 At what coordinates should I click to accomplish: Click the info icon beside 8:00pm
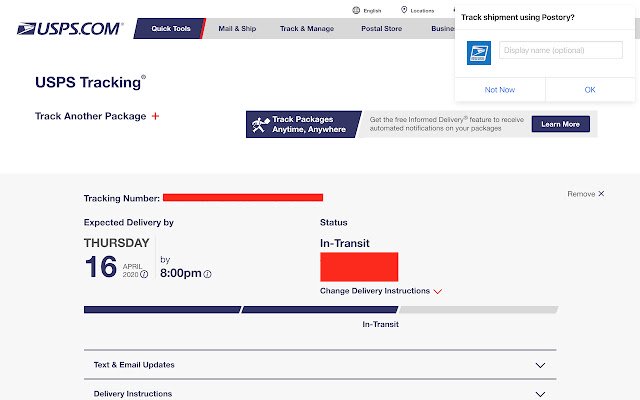(x=207, y=274)
